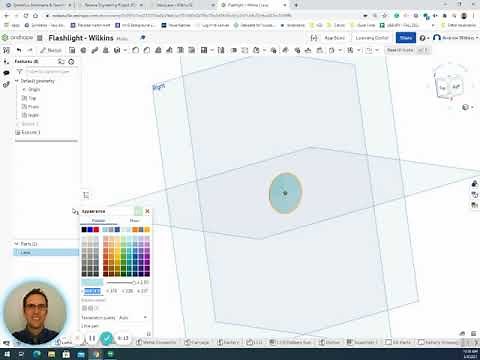Open File Explorer from the taskbar

click(x=51, y=354)
